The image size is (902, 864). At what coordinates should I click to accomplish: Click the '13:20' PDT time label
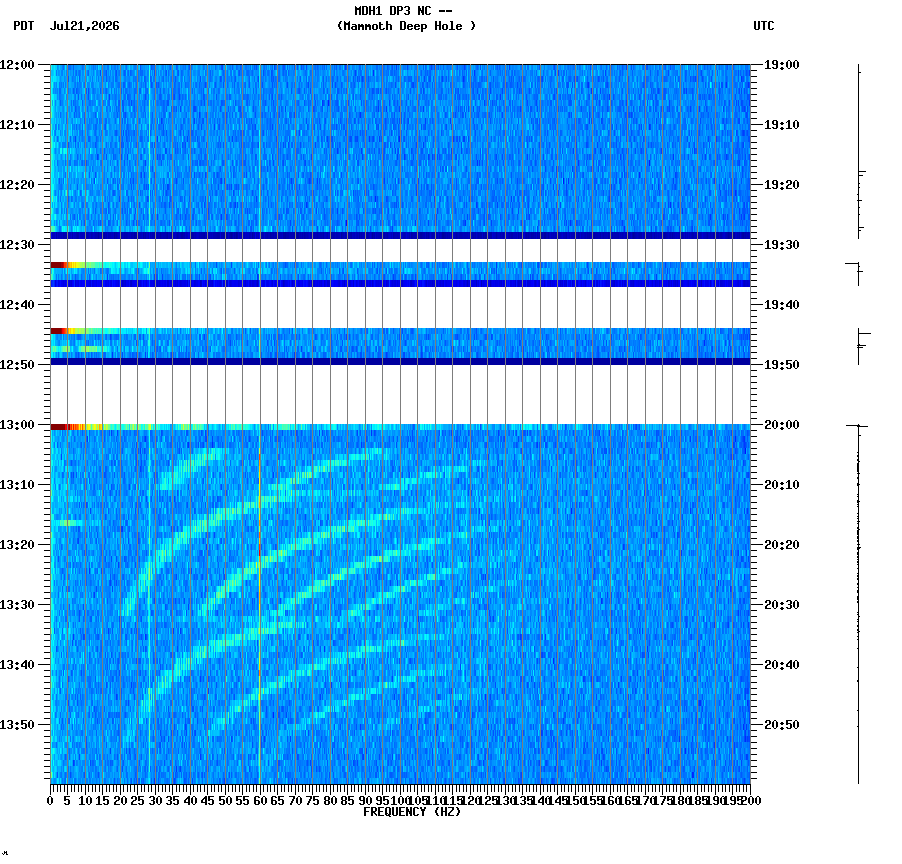coord(17,545)
